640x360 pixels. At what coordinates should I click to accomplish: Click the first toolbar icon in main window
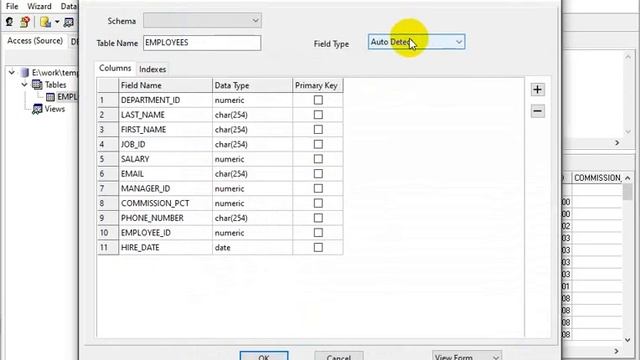pos(9,22)
